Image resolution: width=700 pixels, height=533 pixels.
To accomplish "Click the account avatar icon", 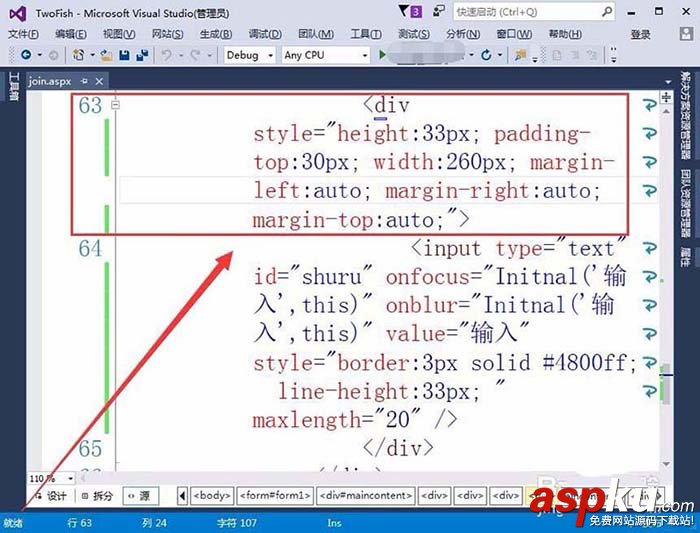I will coord(686,34).
